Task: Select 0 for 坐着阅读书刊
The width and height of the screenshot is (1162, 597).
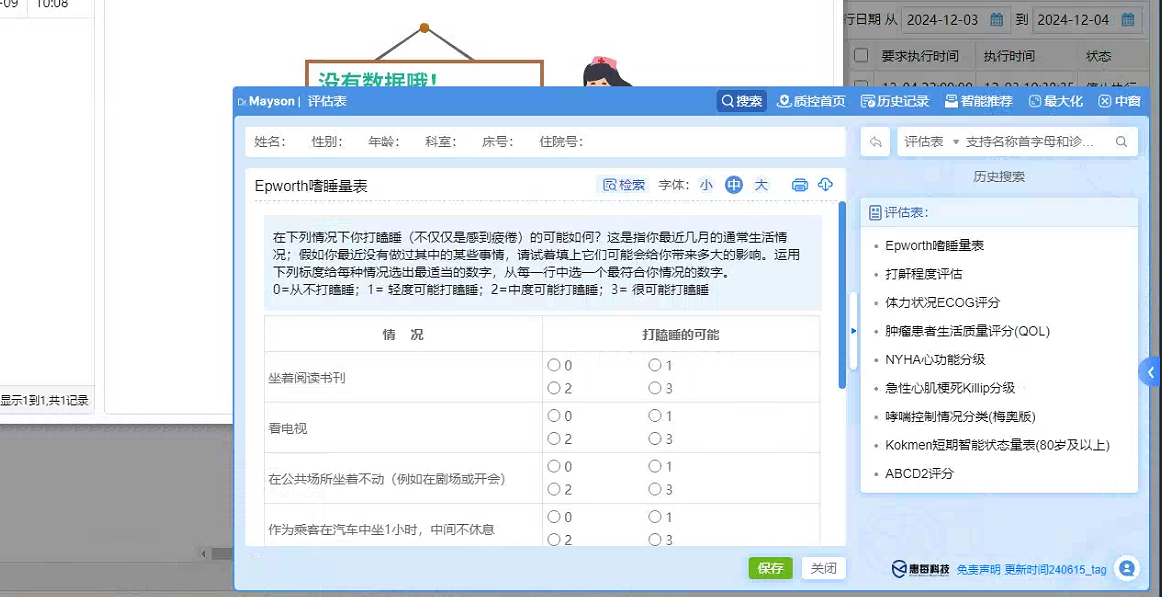Action: (x=554, y=365)
